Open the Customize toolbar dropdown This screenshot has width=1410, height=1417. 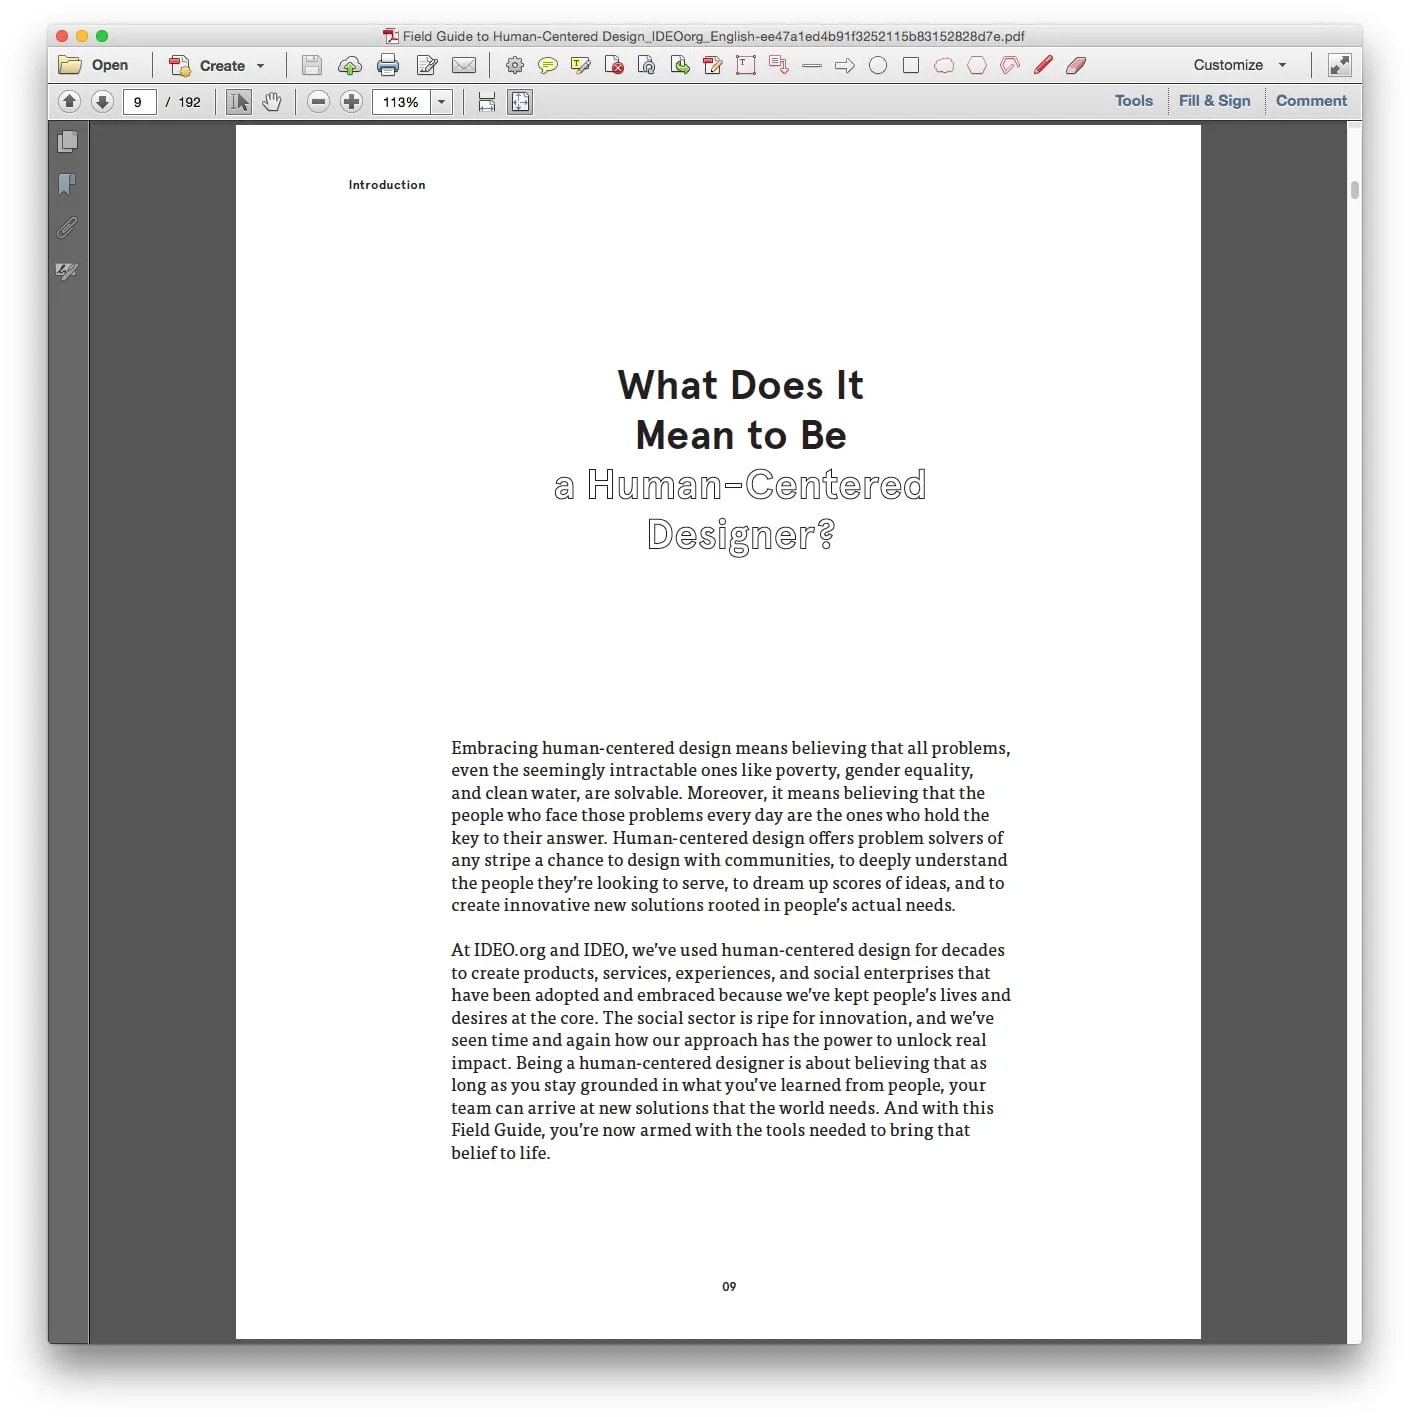click(1240, 65)
